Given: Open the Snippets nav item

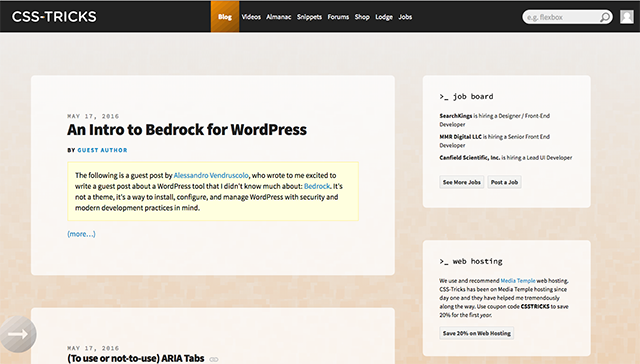Looking at the screenshot, I should (309, 17).
